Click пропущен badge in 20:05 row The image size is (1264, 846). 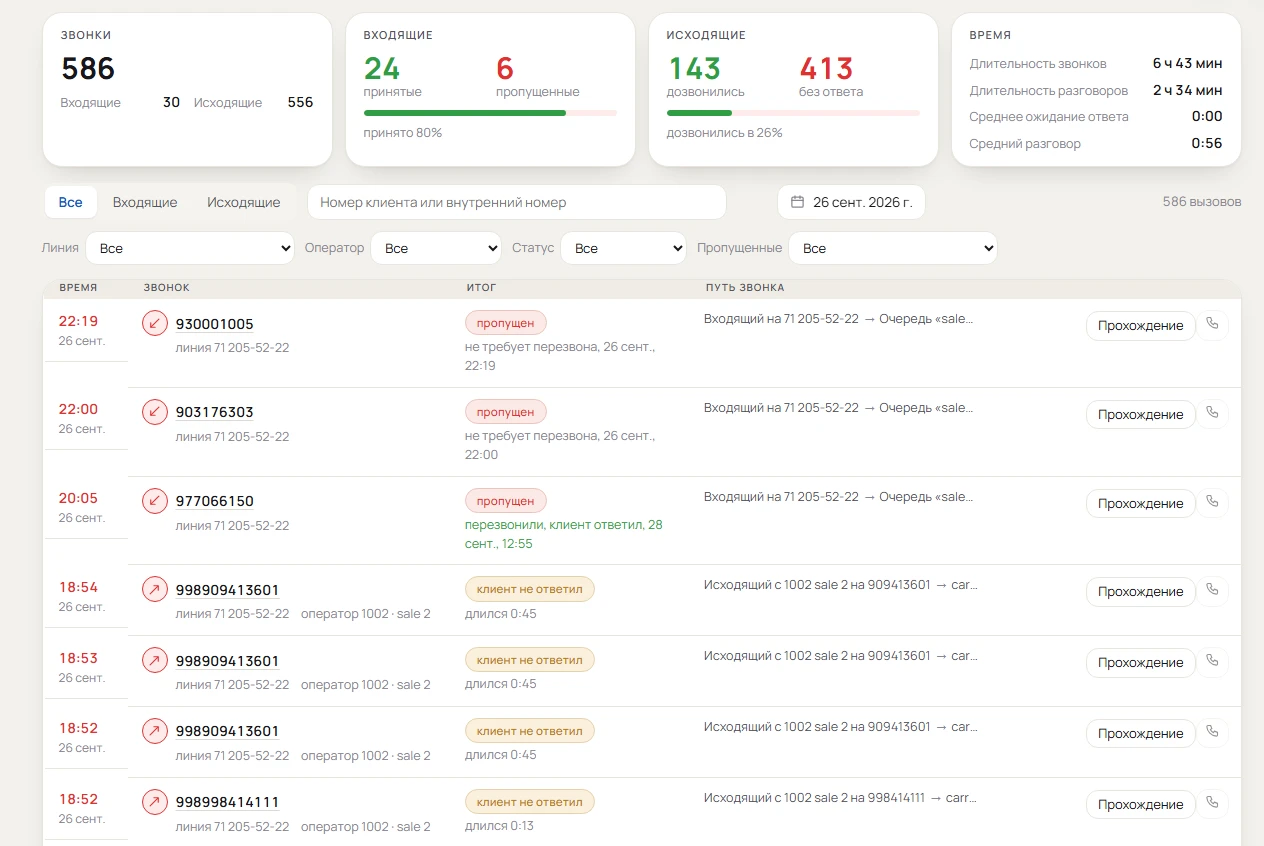pos(506,500)
